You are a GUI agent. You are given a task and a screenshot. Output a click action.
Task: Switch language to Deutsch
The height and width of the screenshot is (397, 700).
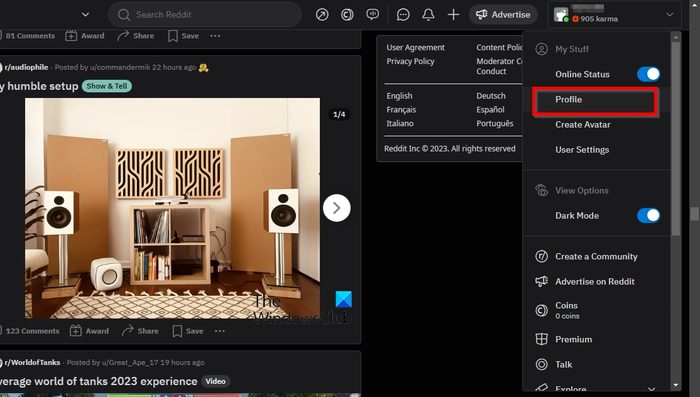coord(491,96)
